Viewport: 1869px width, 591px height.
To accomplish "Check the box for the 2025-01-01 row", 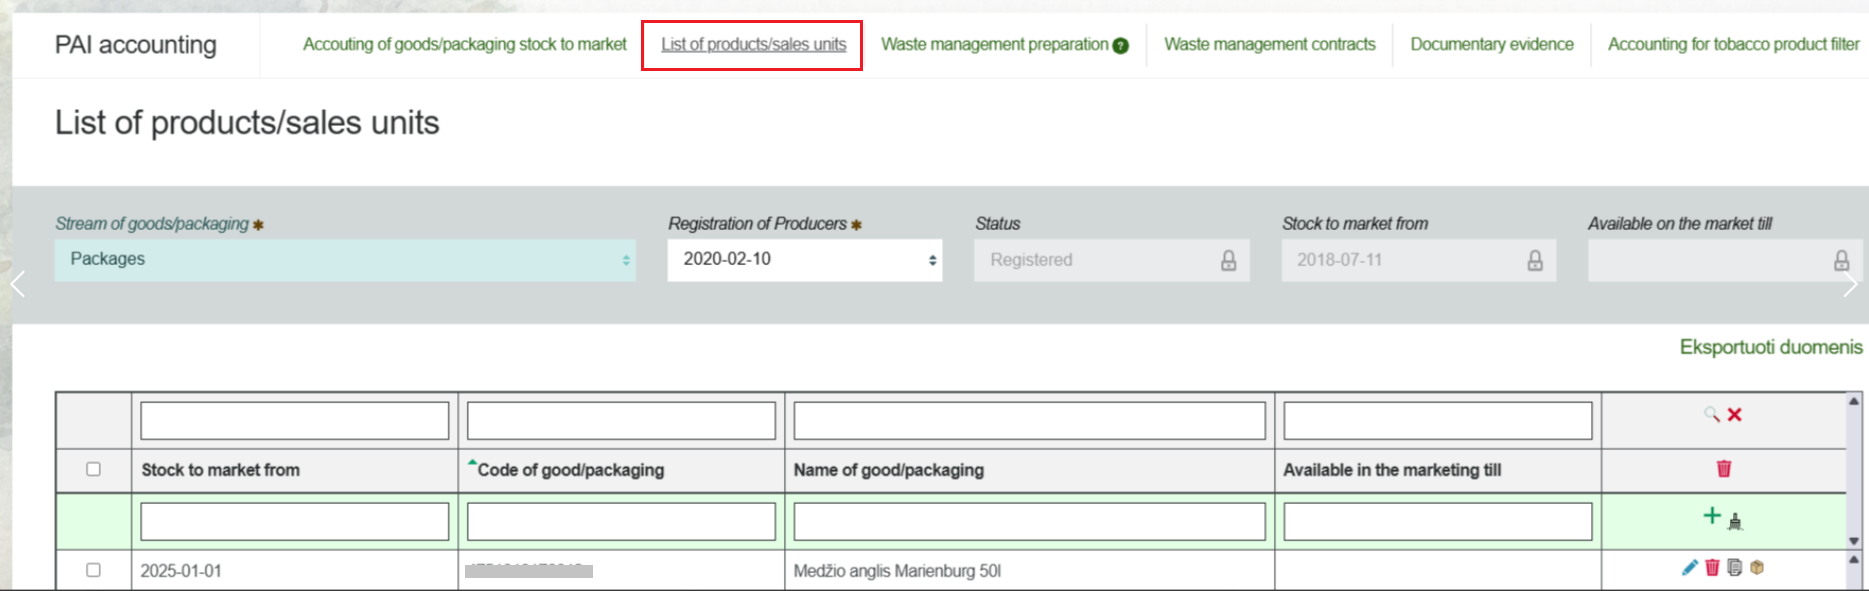I will (93, 570).
